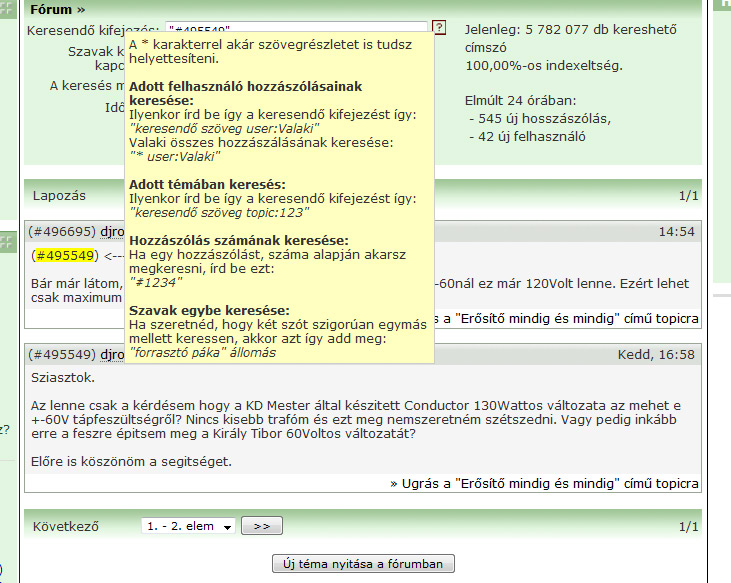Click the search expression input field
The width and height of the screenshot is (731, 583).
297,27
